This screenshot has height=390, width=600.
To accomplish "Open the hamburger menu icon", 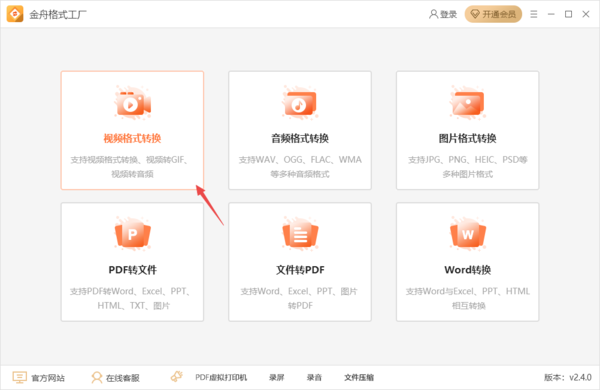I will [x=533, y=14].
